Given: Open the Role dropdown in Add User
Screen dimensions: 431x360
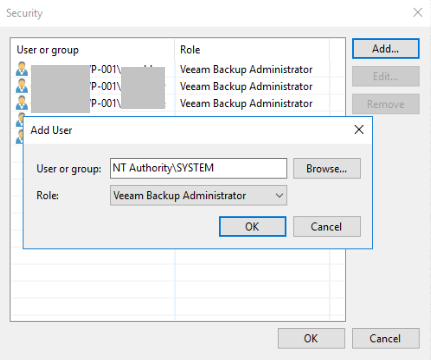Looking at the screenshot, I should pyautogui.click(x=198, y=195).
